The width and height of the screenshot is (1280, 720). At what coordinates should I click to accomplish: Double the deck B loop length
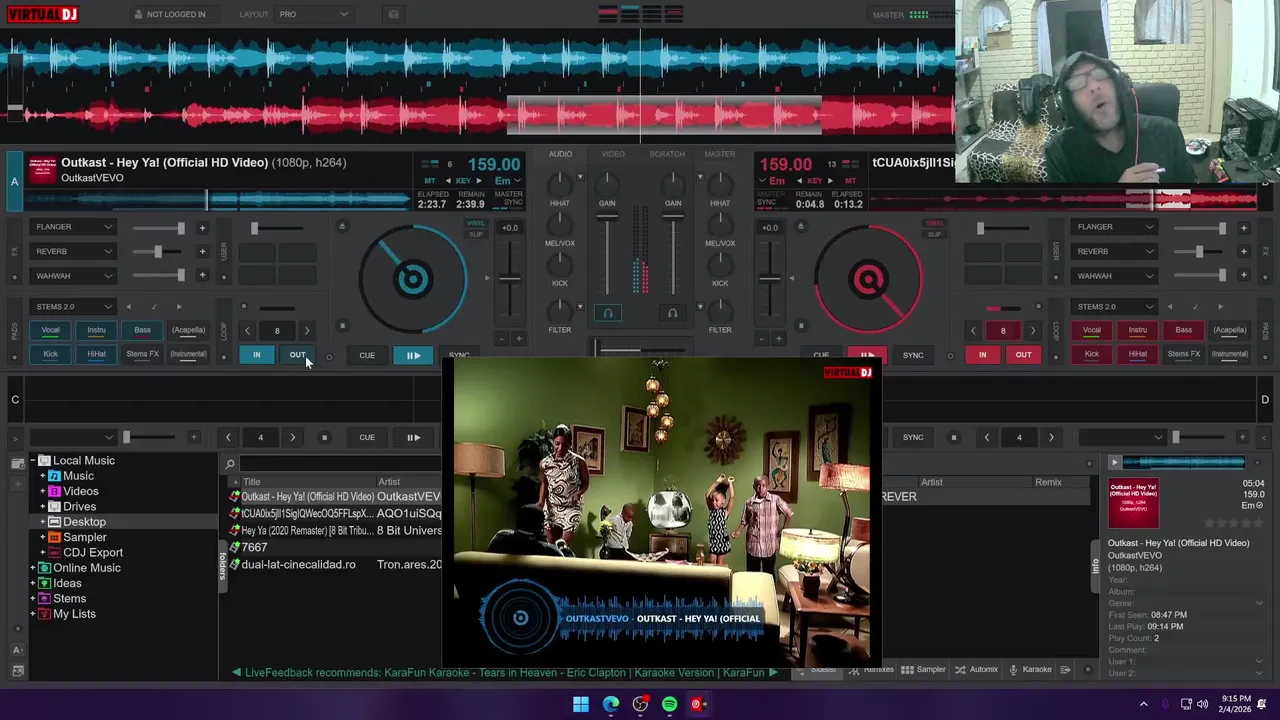pos(1033,331)
